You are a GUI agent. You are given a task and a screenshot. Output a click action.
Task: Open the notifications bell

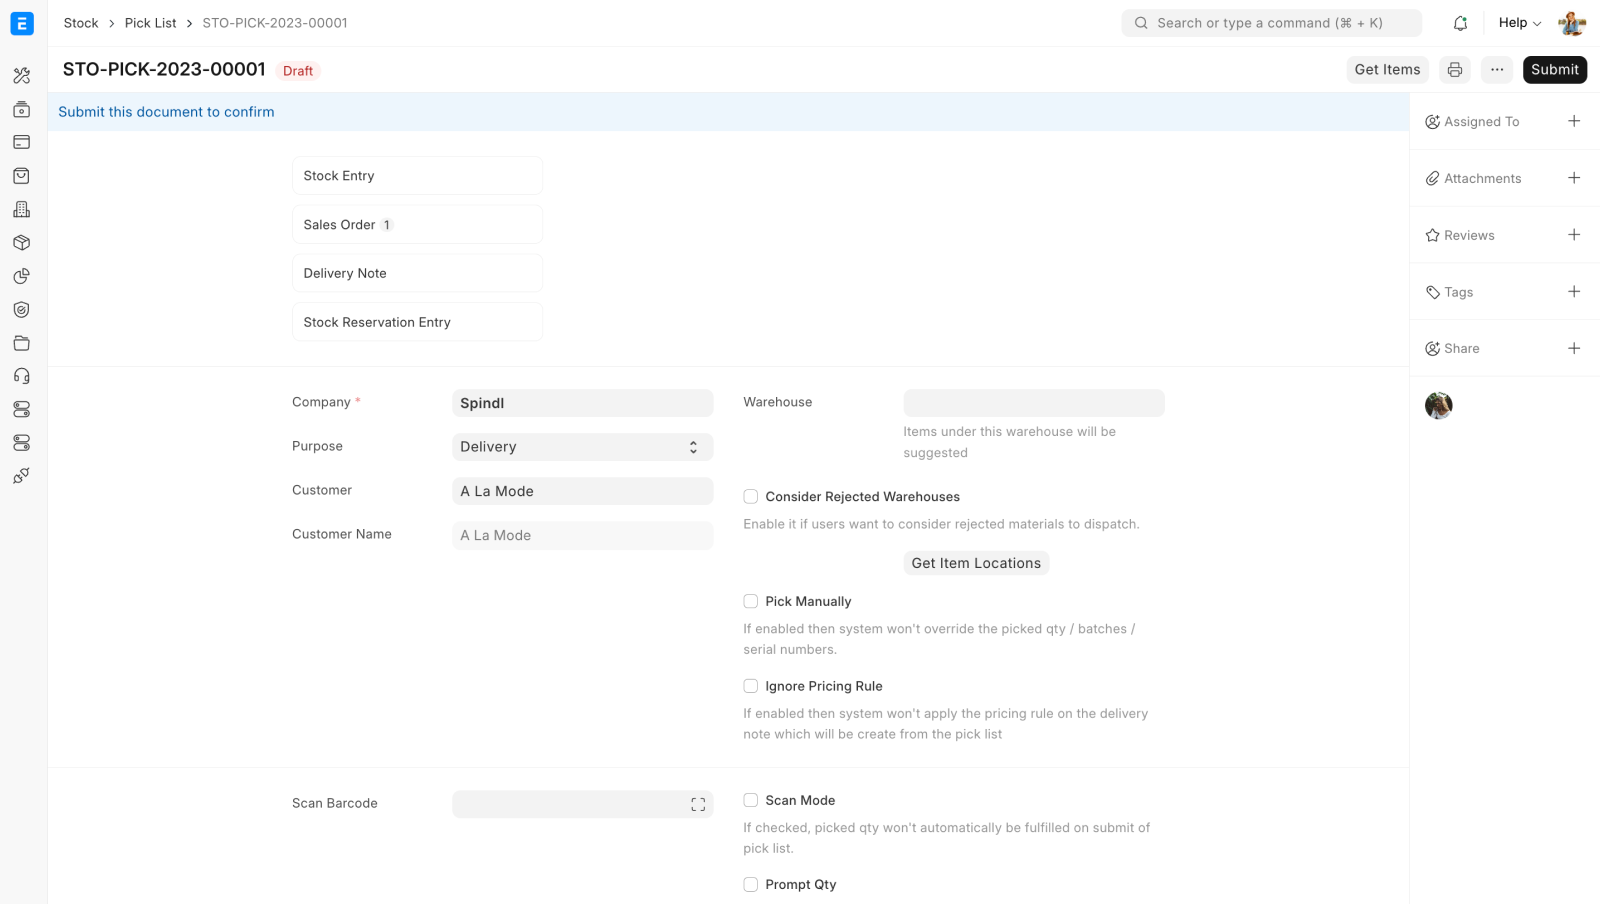(1460, 23)
